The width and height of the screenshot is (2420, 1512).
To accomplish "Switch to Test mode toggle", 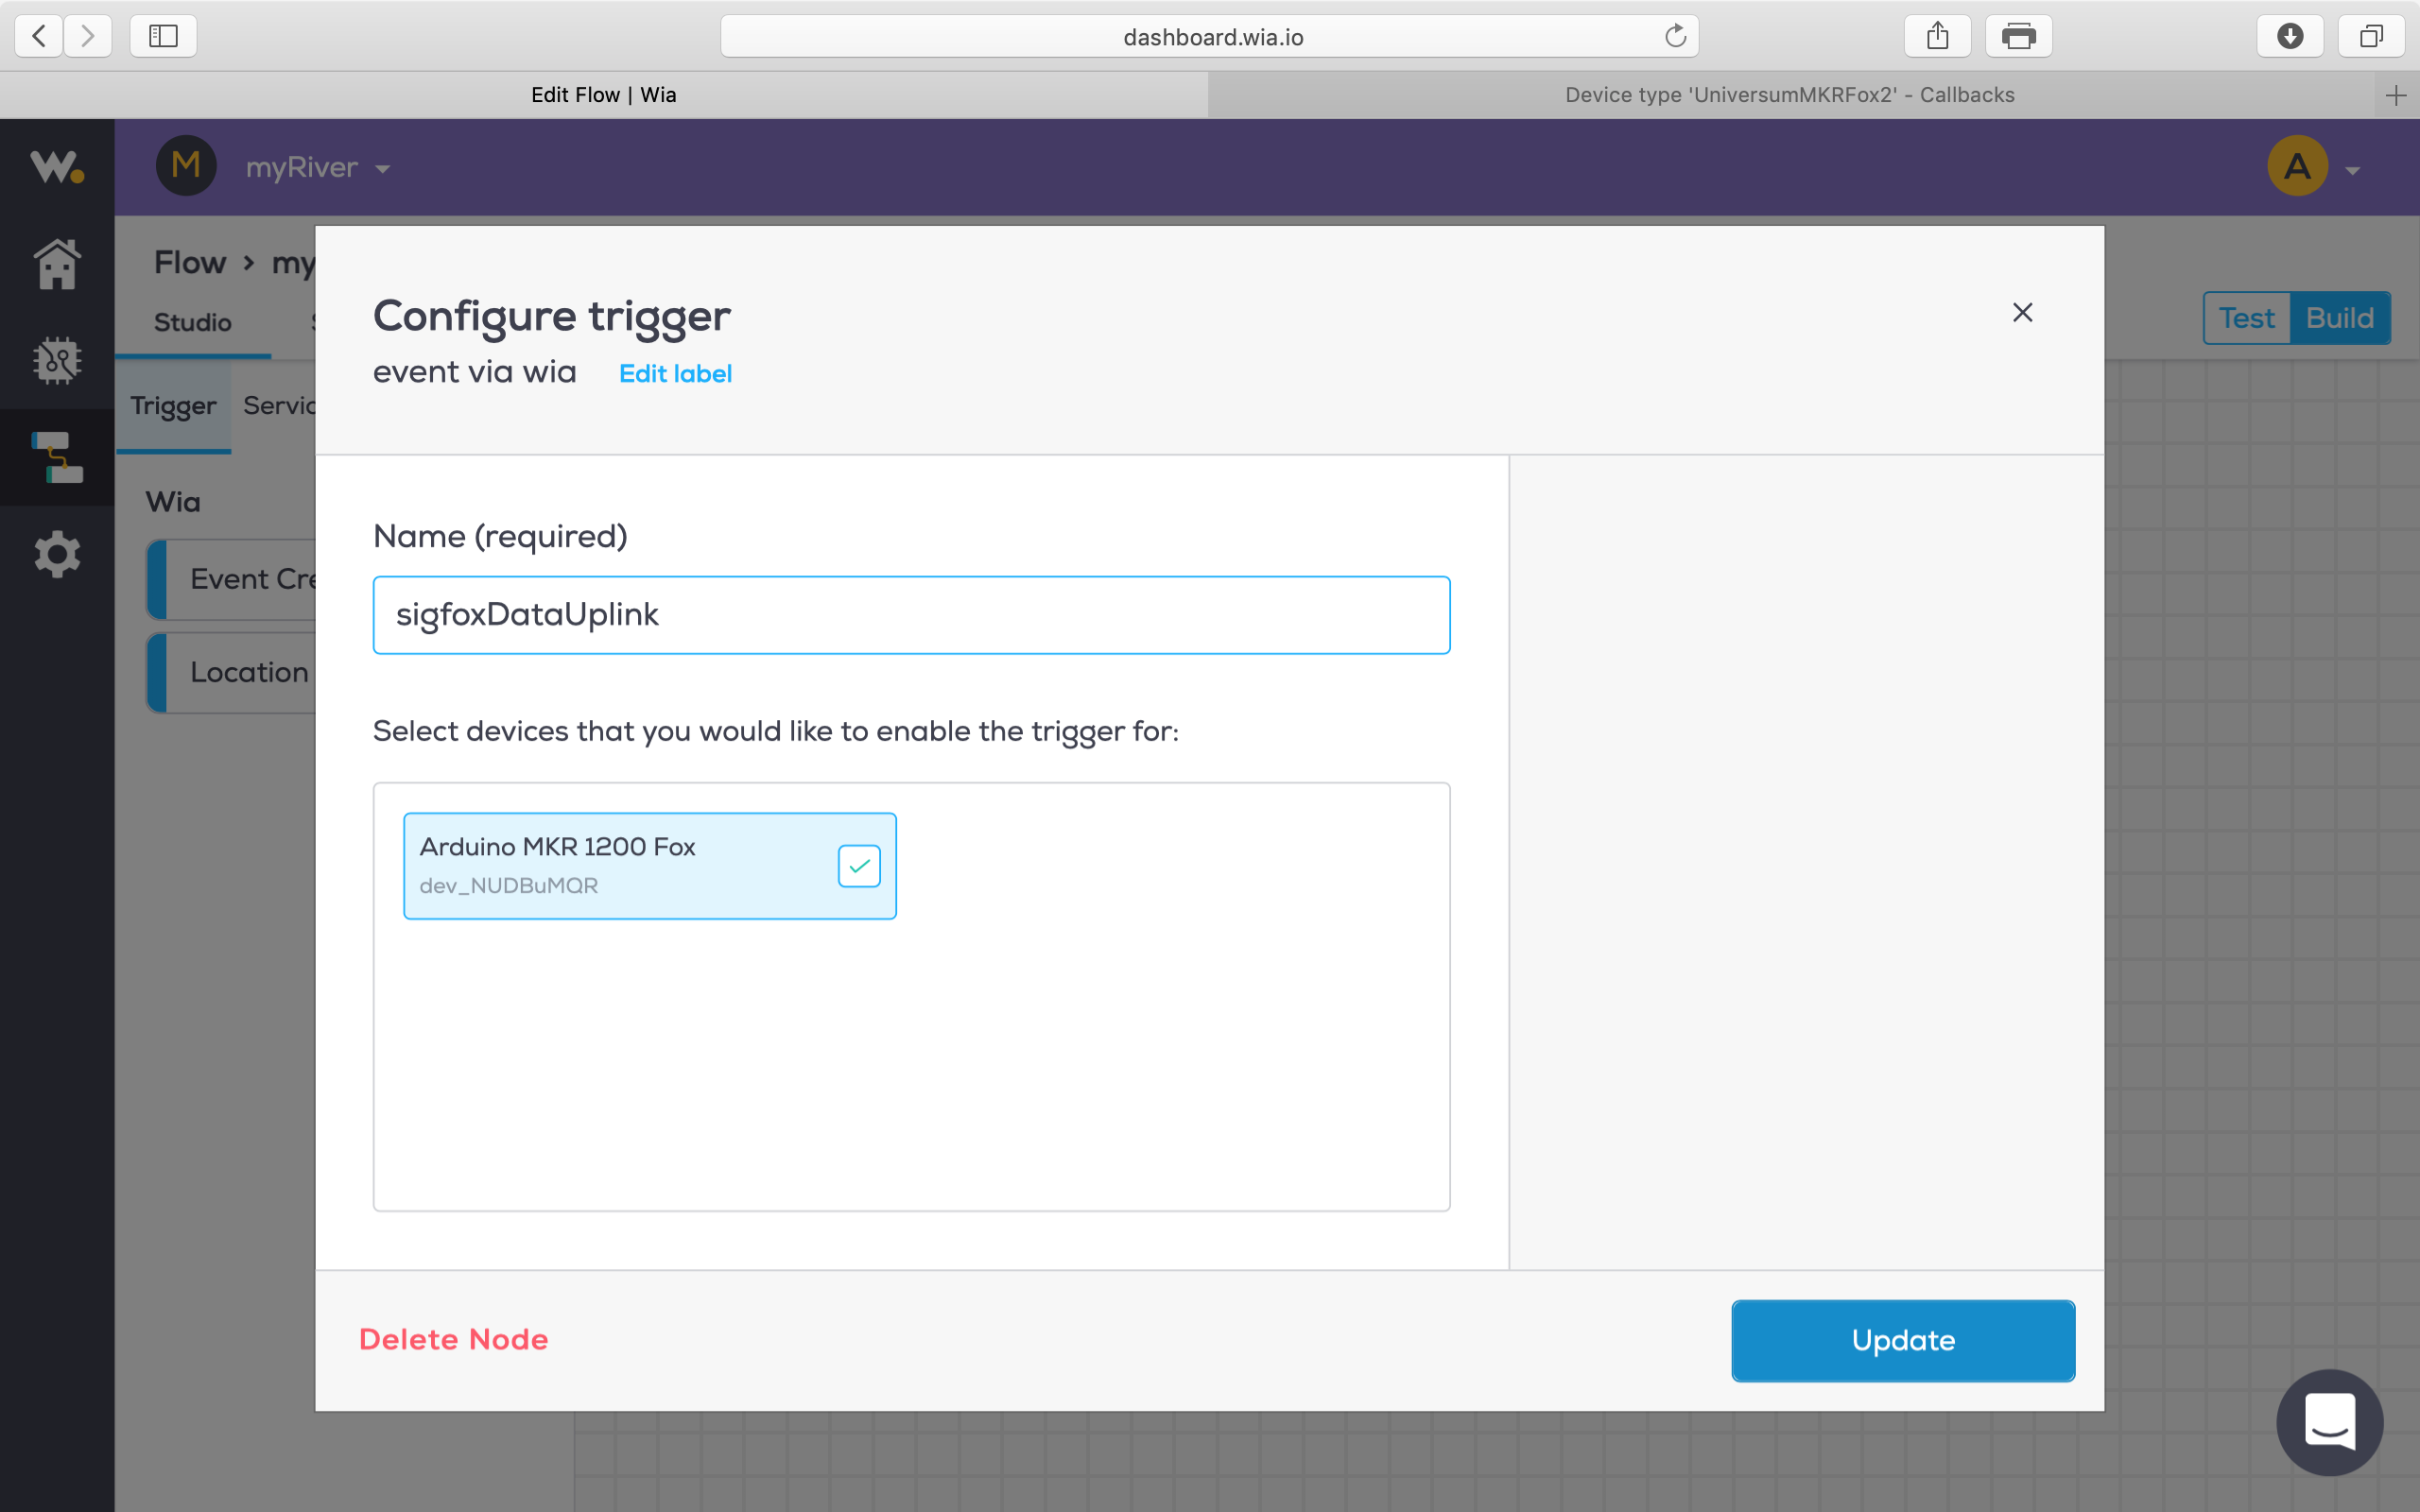I will (x=2246, y=318).
